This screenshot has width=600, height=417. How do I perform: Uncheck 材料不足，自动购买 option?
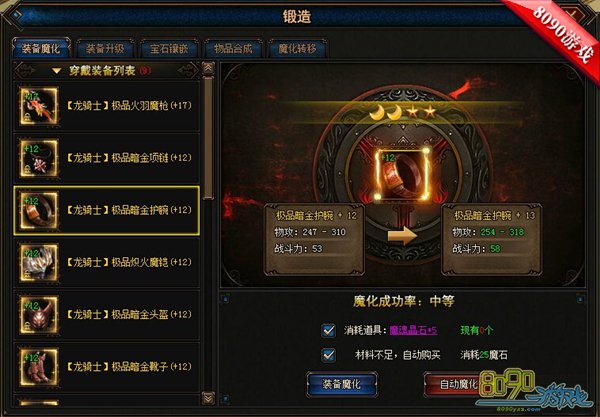pyautogui.click(x=328, y=355)
